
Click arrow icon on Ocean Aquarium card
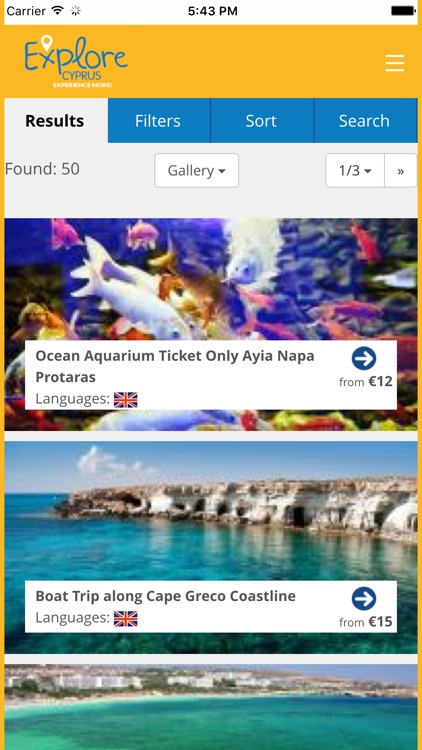(x=364, y=358)
